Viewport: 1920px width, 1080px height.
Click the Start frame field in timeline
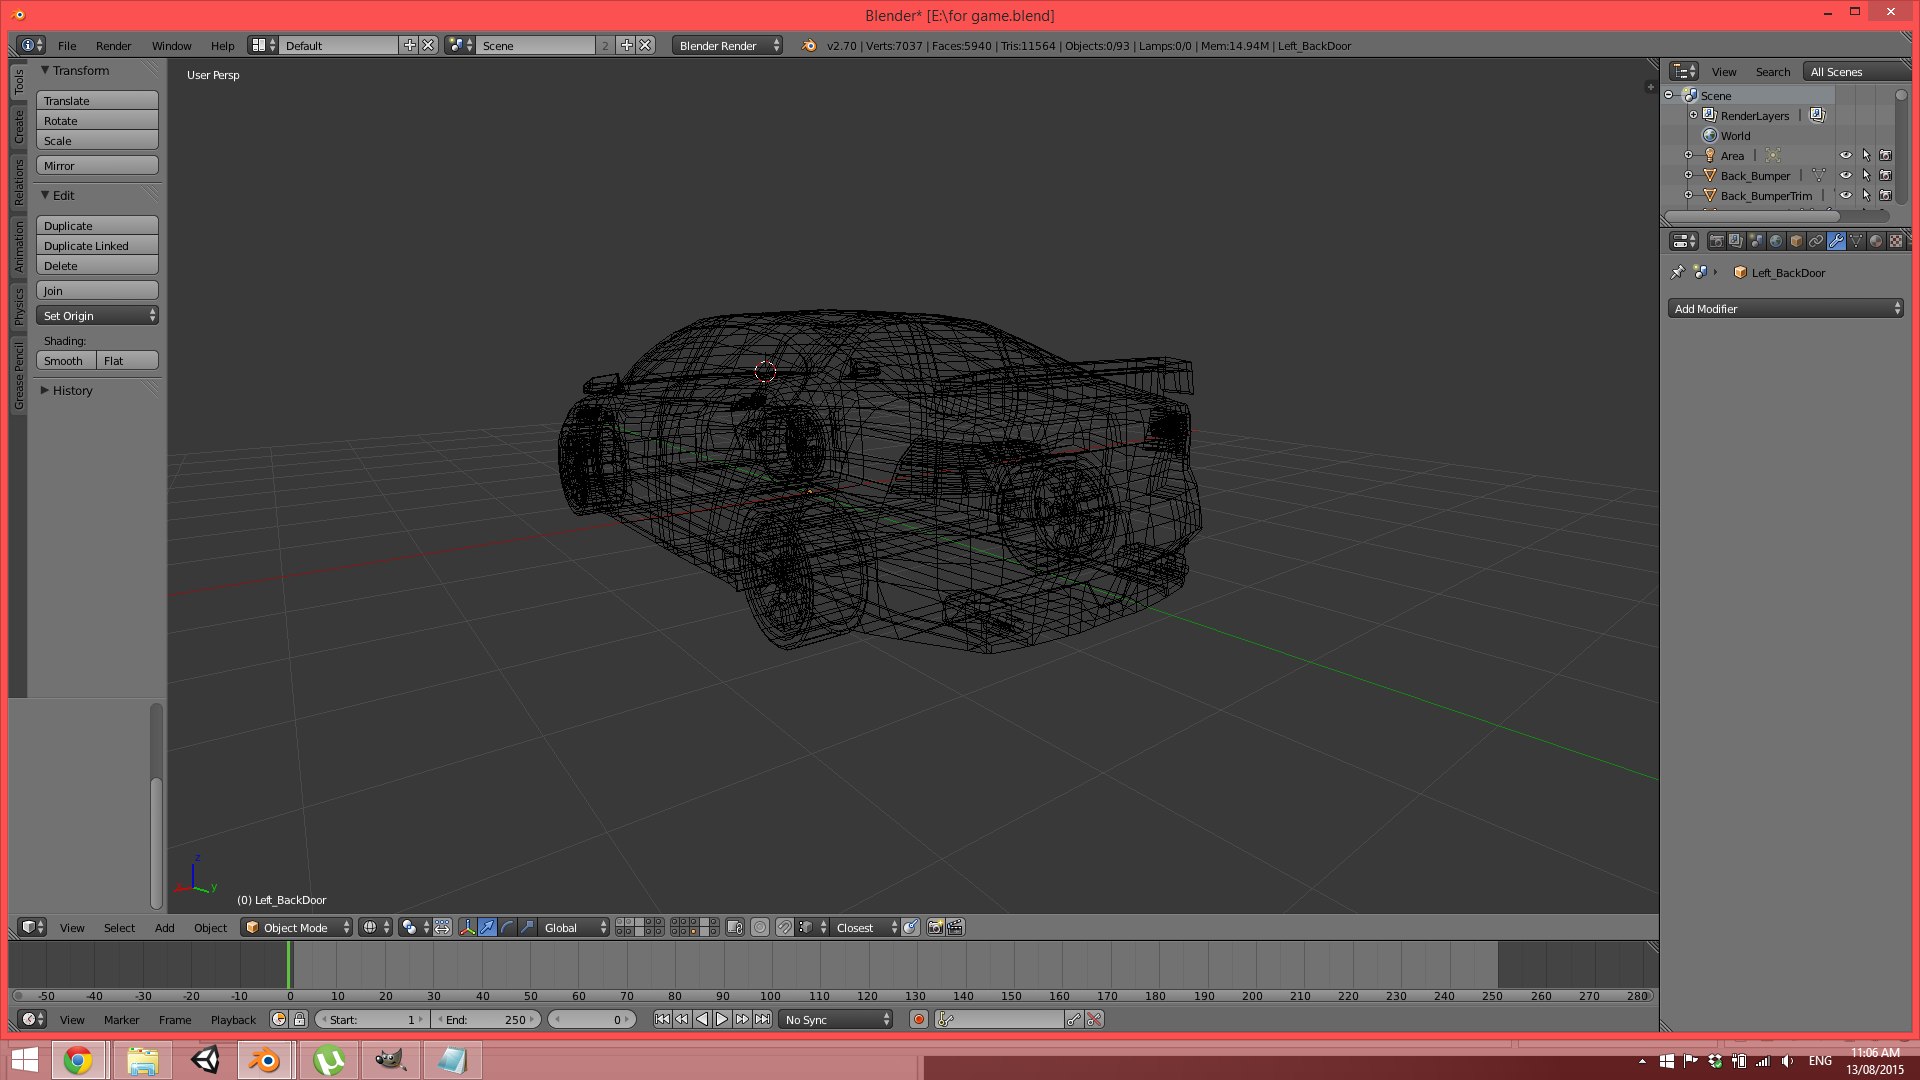[x=373, y=1019]
